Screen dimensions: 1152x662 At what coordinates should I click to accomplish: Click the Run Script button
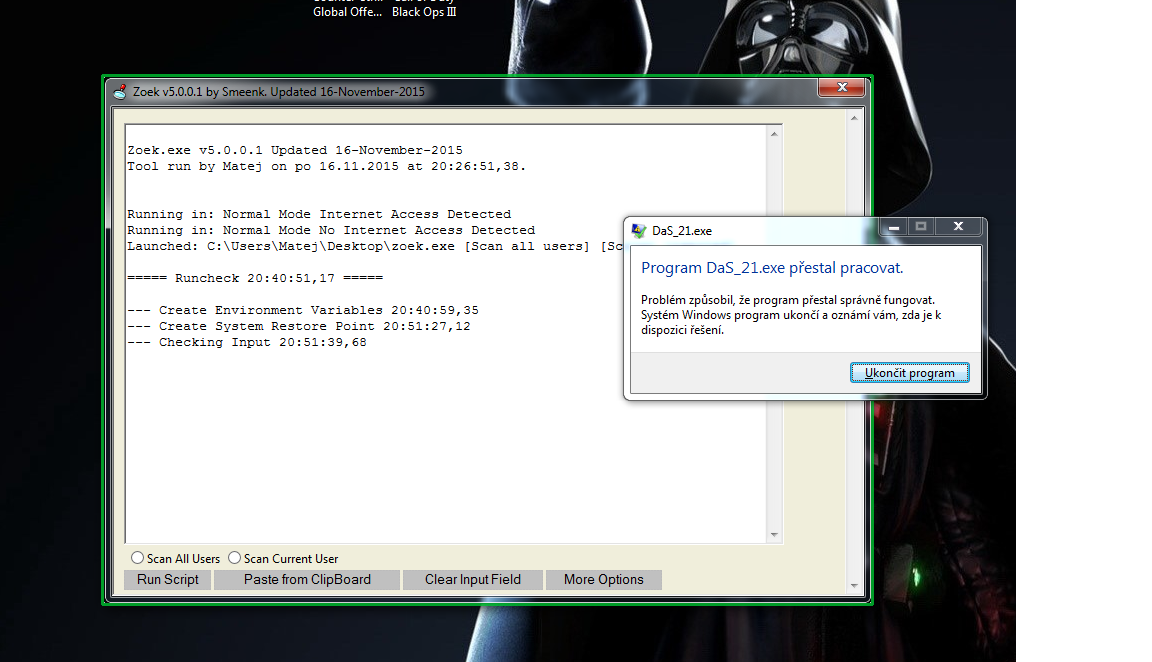pyautogui.click(x=168, y=580)
